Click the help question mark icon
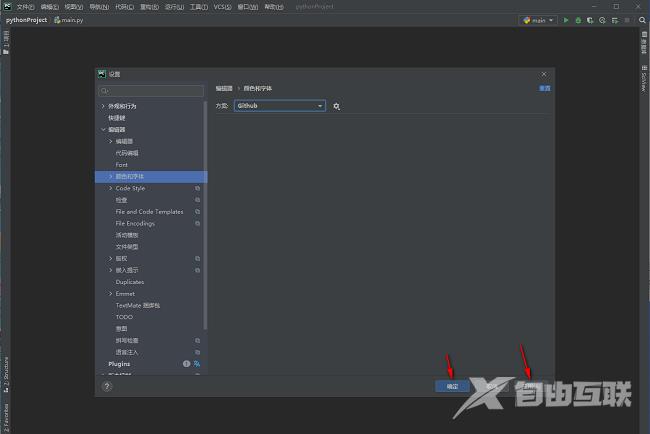 (107, 386)
